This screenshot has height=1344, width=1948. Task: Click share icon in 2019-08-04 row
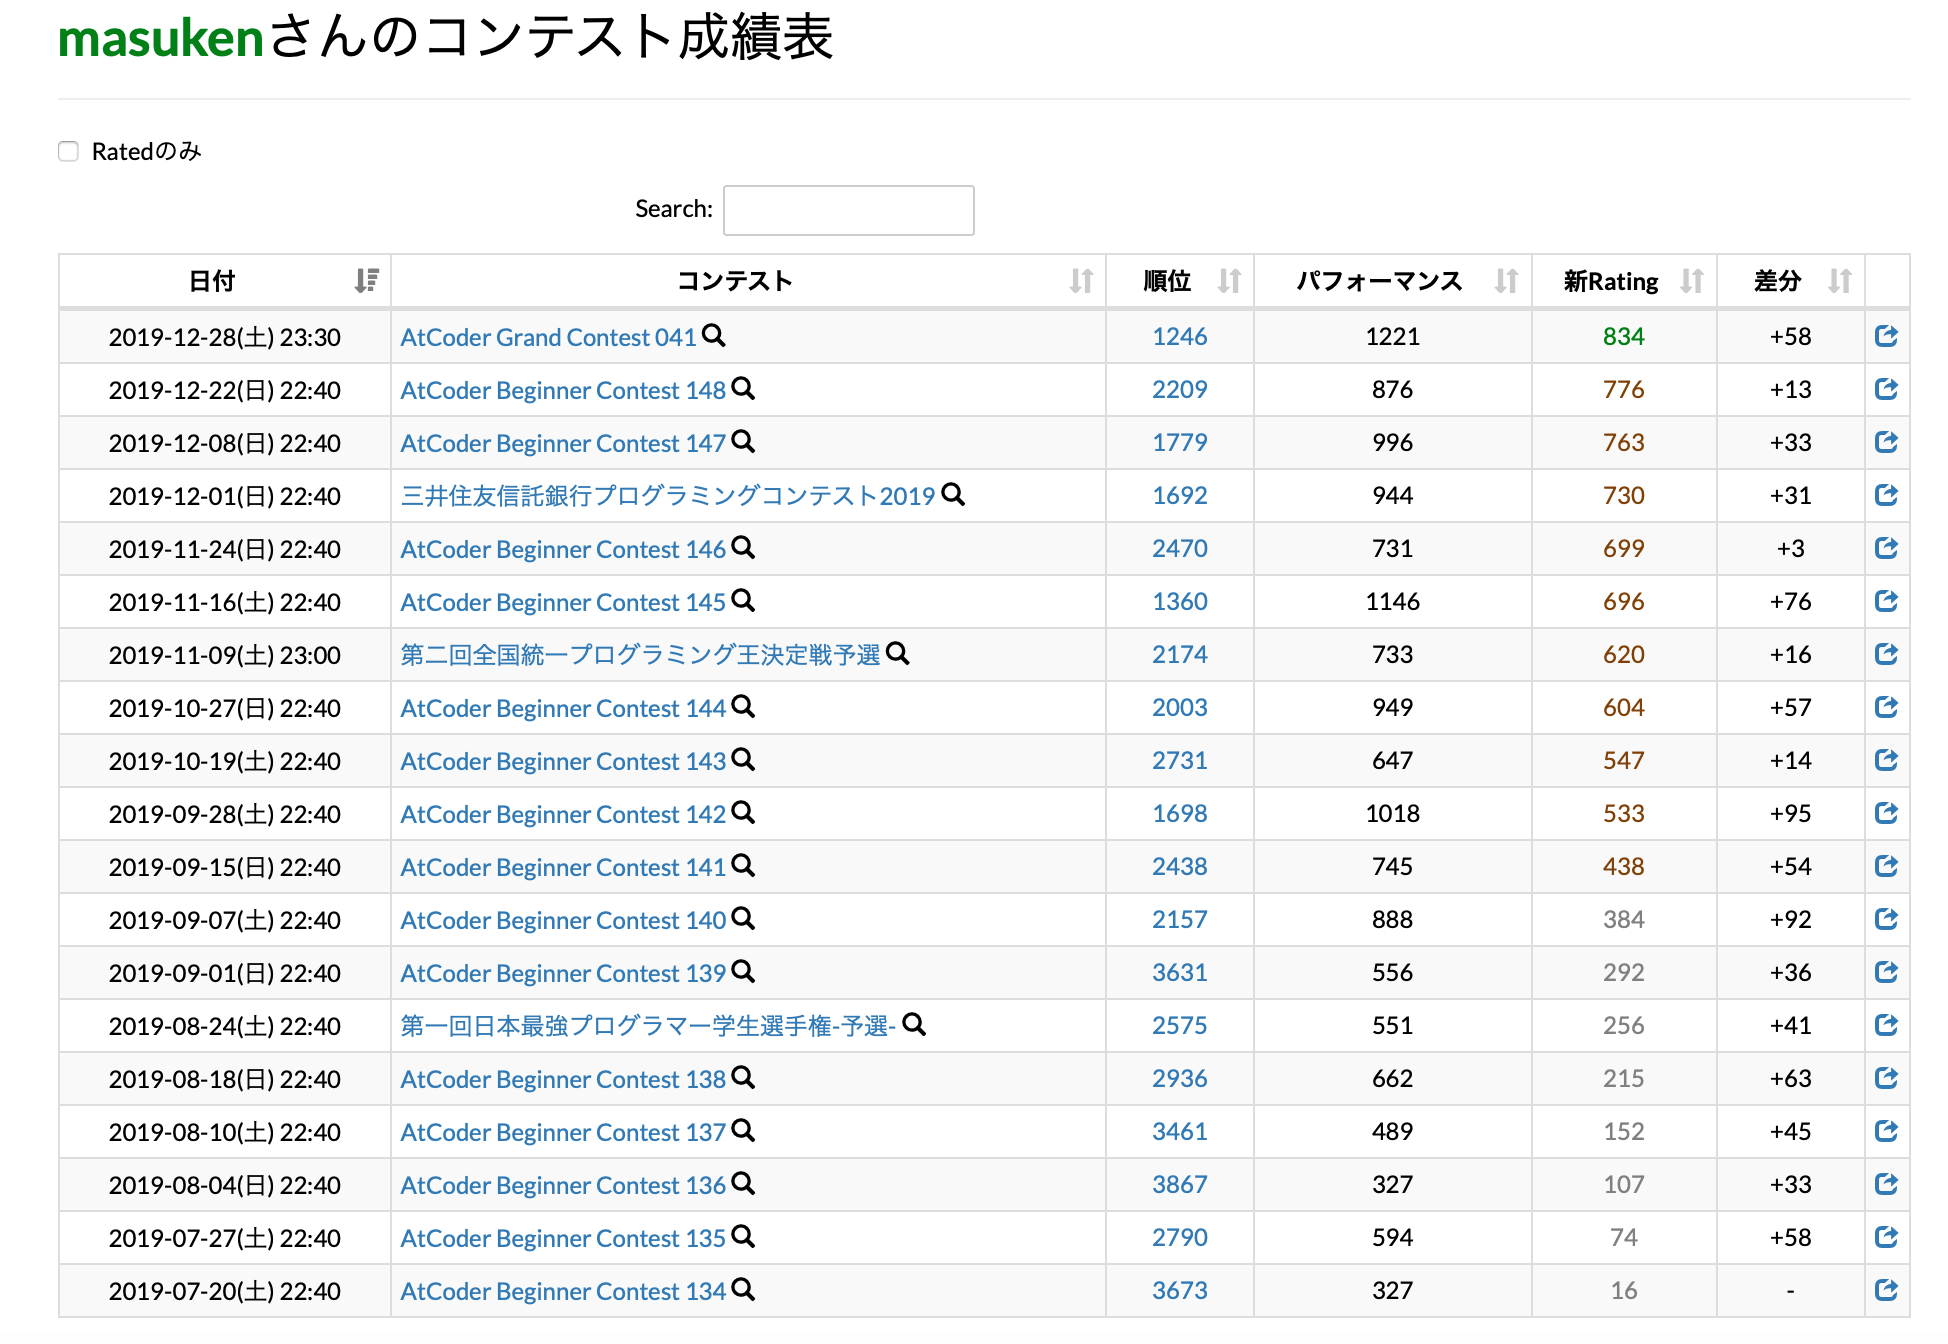[1887, 1184]
